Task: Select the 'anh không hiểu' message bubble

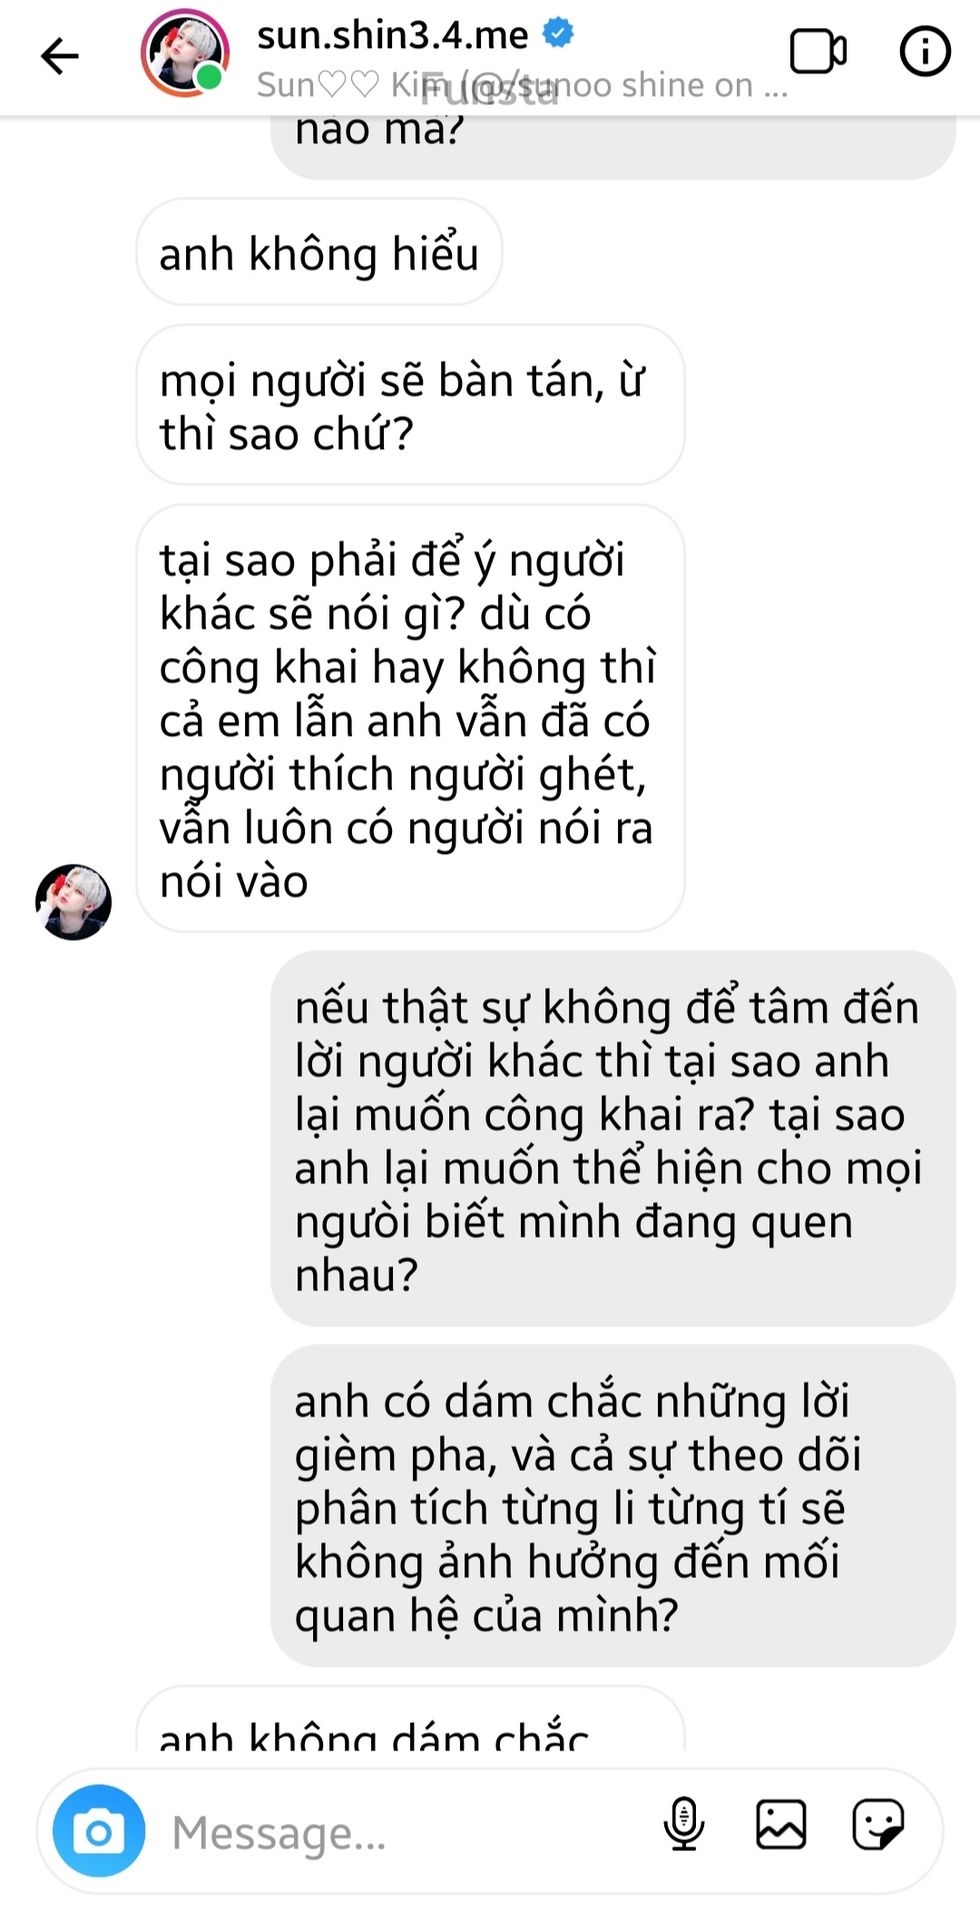Action: click(319, 252)
